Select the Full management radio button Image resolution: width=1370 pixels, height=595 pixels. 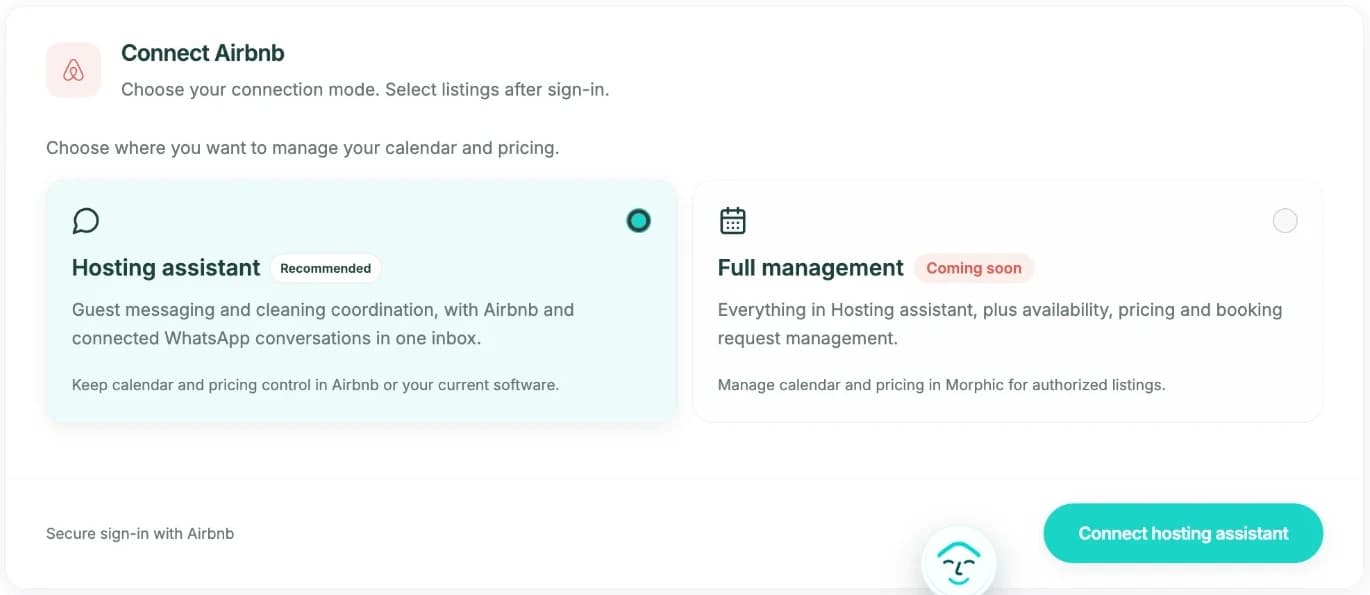[x=1285, y=221]
